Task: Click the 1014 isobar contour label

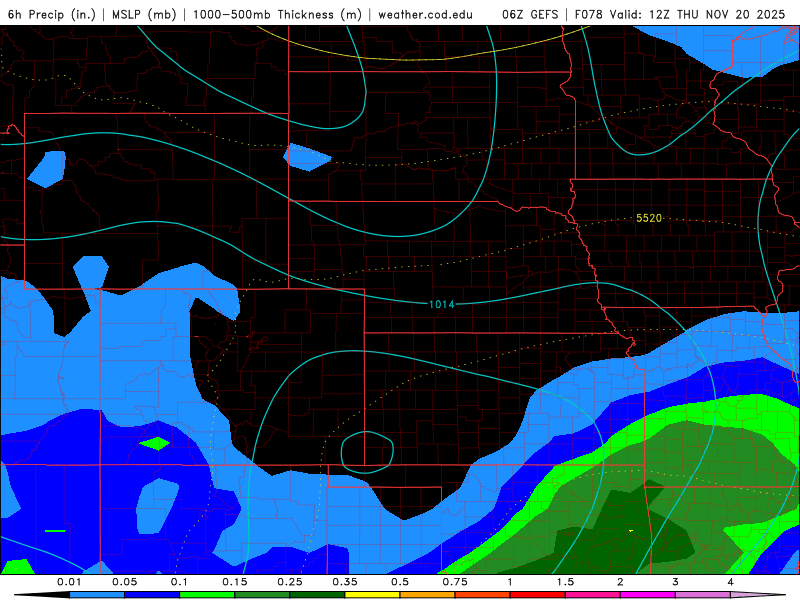Action: click(x=442, y=305)
